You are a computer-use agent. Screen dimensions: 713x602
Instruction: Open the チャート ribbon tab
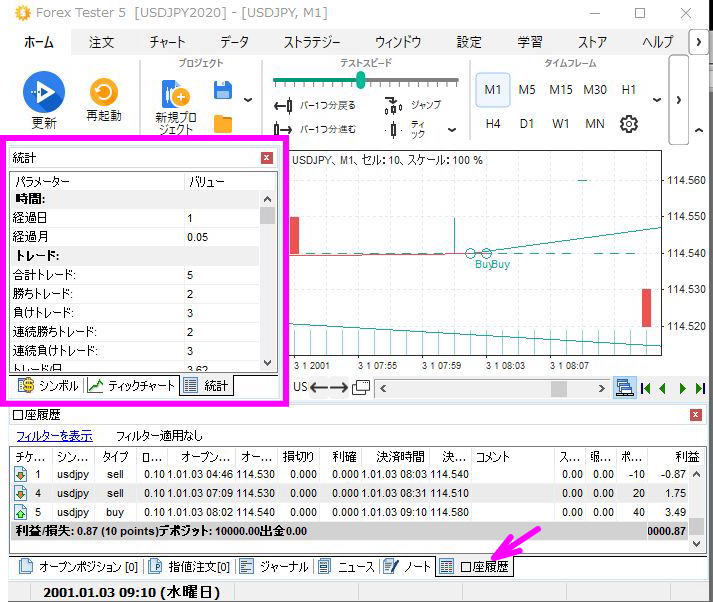[x=167, y=42]
